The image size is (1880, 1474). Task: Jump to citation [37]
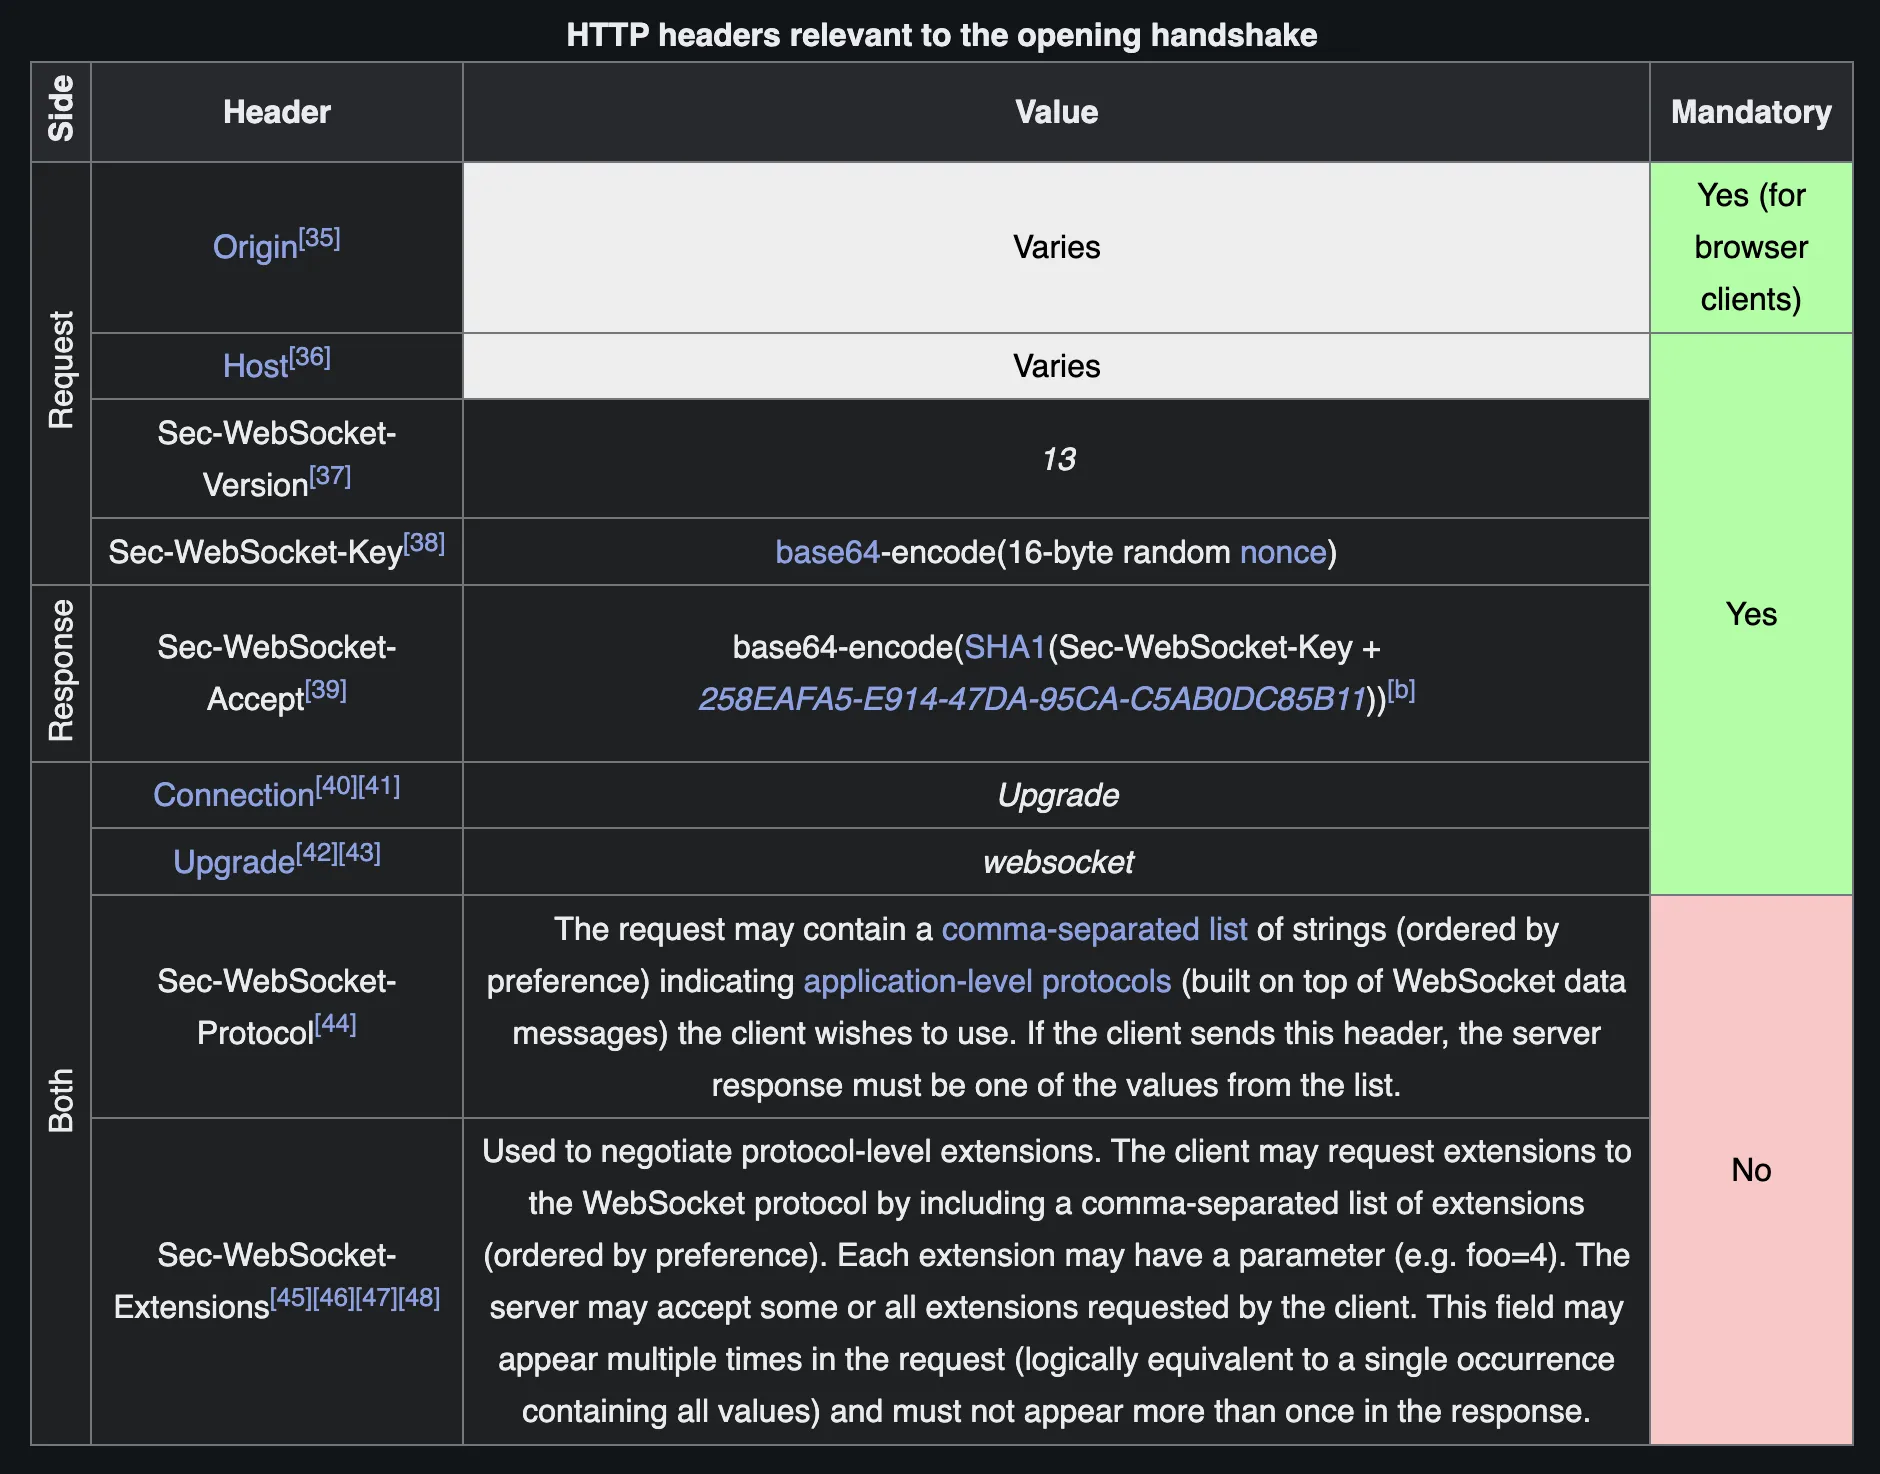click(330, 476)
